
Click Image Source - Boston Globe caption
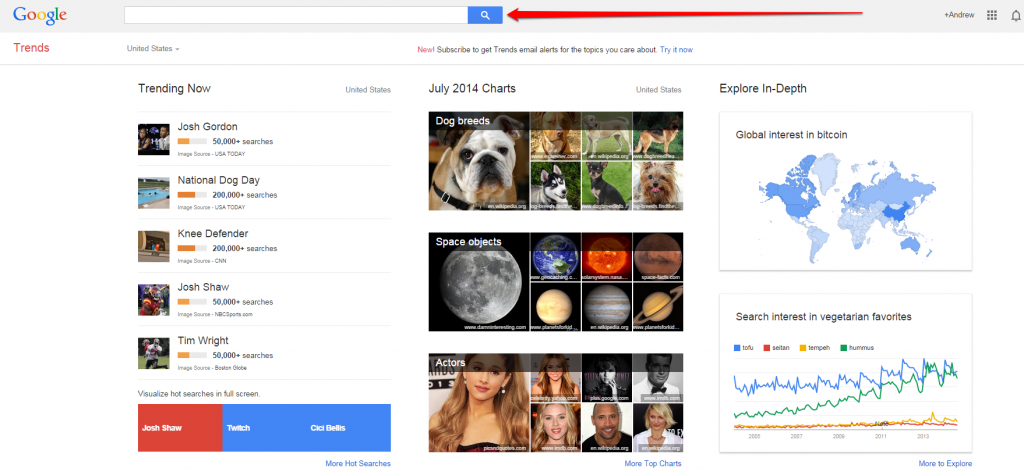[212, 368]
